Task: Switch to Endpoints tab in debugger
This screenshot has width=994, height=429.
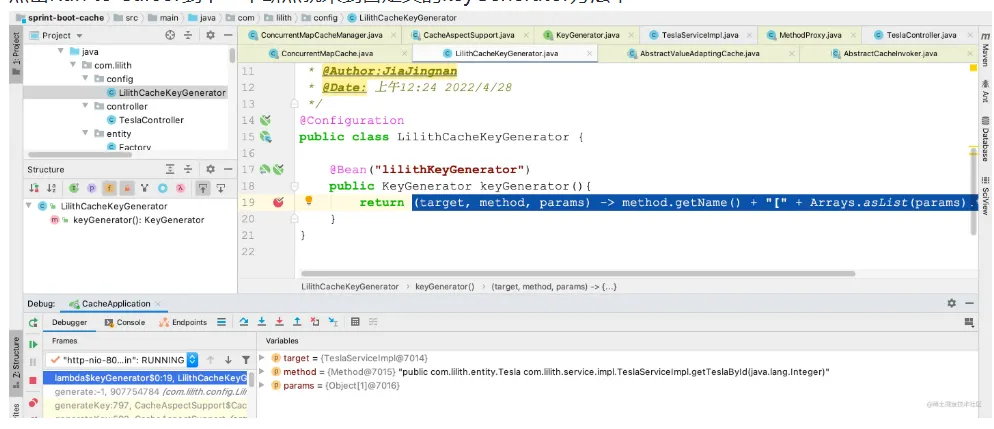Action: point(183,322)
